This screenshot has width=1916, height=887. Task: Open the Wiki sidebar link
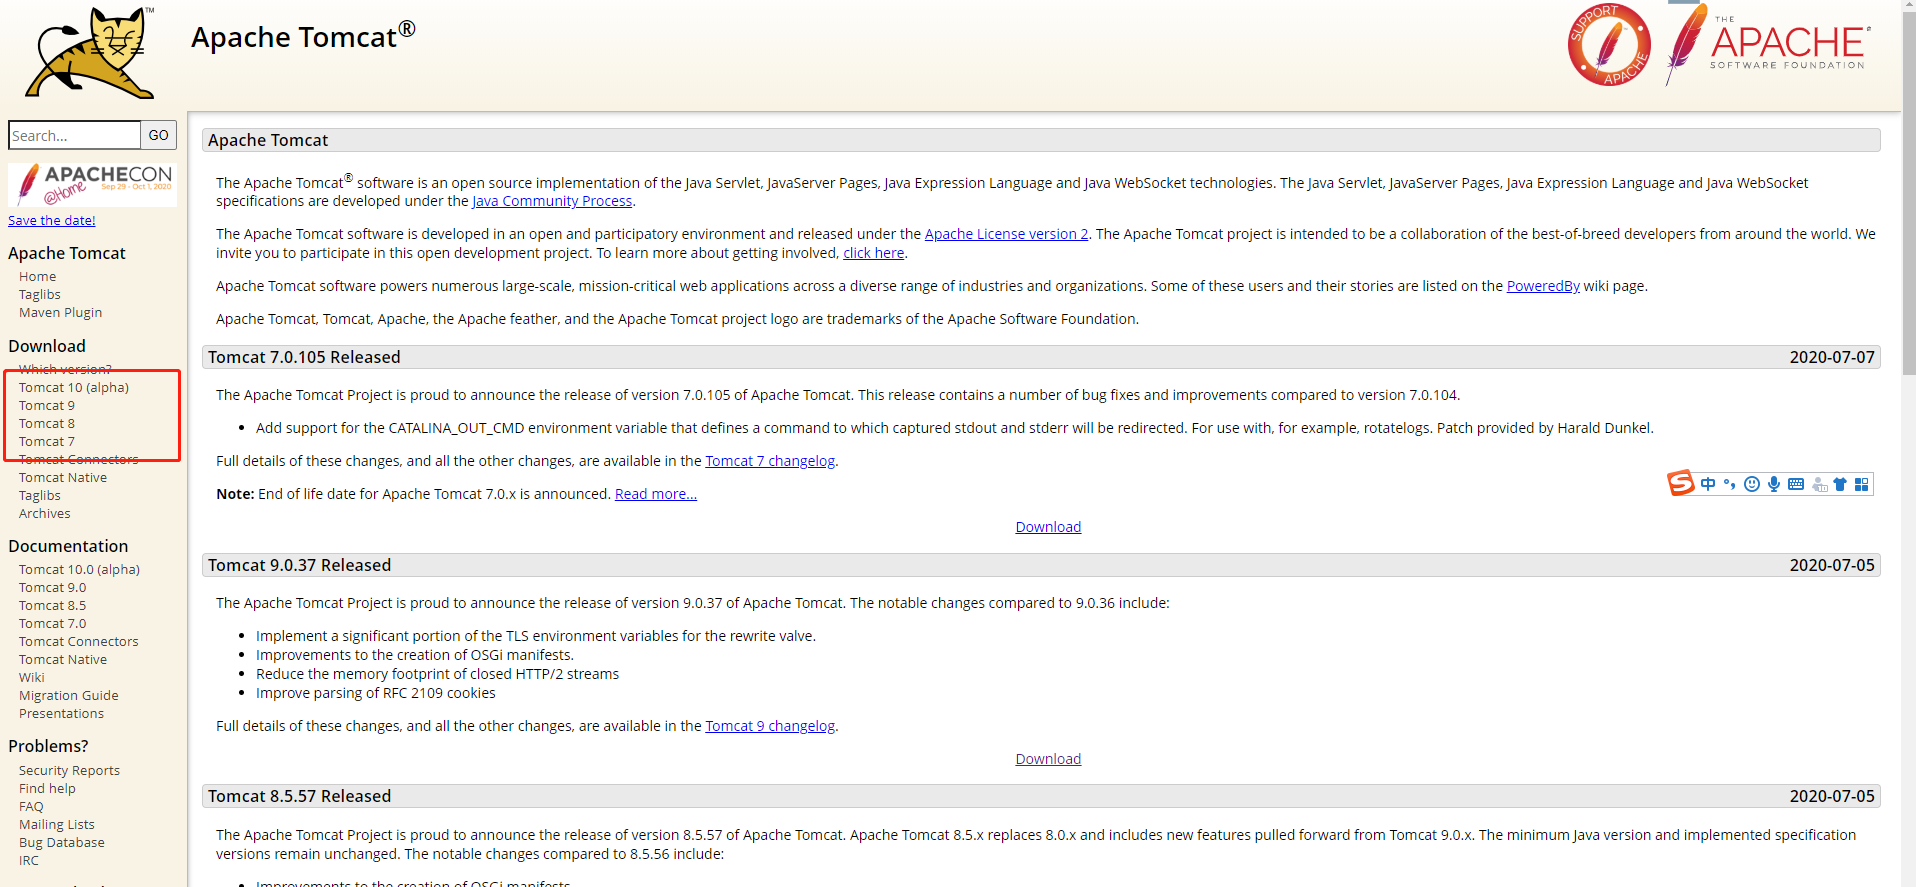[x=32, y=677]
